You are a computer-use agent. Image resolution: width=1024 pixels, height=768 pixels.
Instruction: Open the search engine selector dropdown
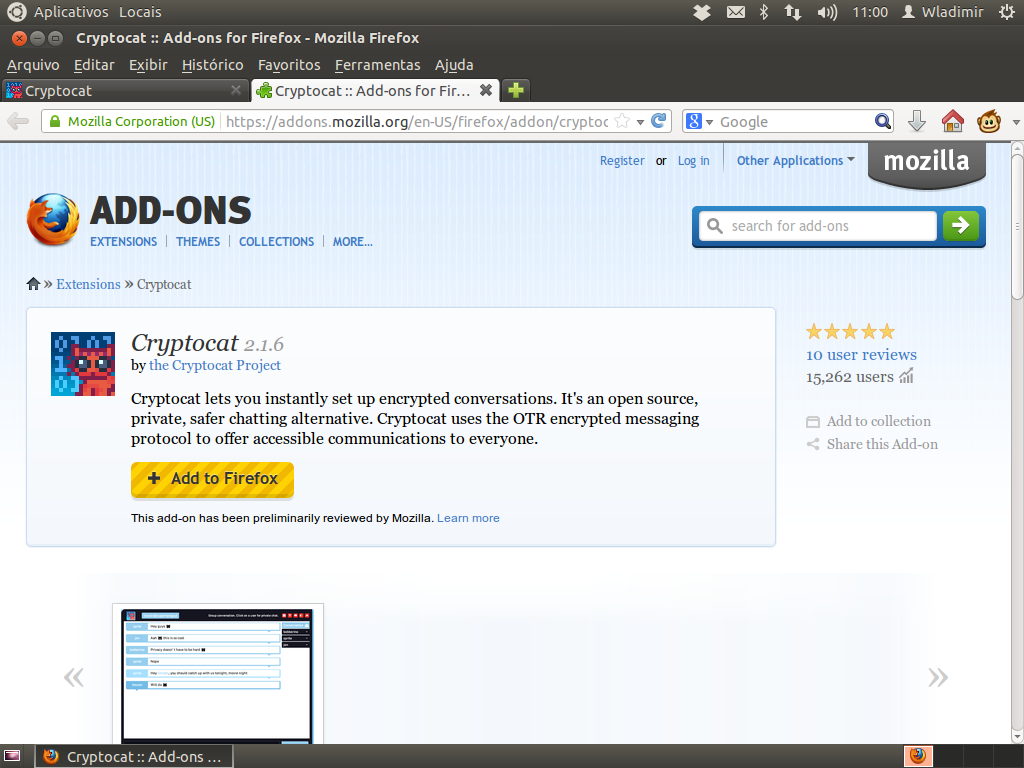[699, 121]
